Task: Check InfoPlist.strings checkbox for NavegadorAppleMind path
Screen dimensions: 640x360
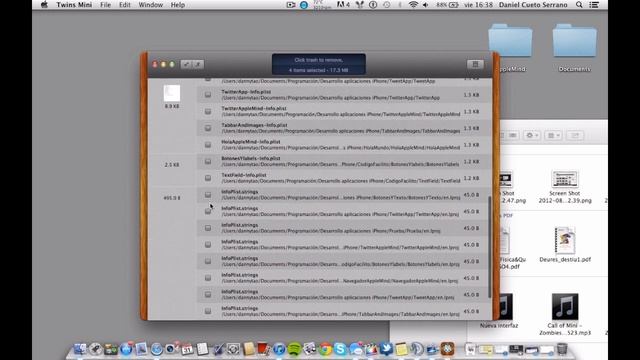Action: (x=208, y=278)
